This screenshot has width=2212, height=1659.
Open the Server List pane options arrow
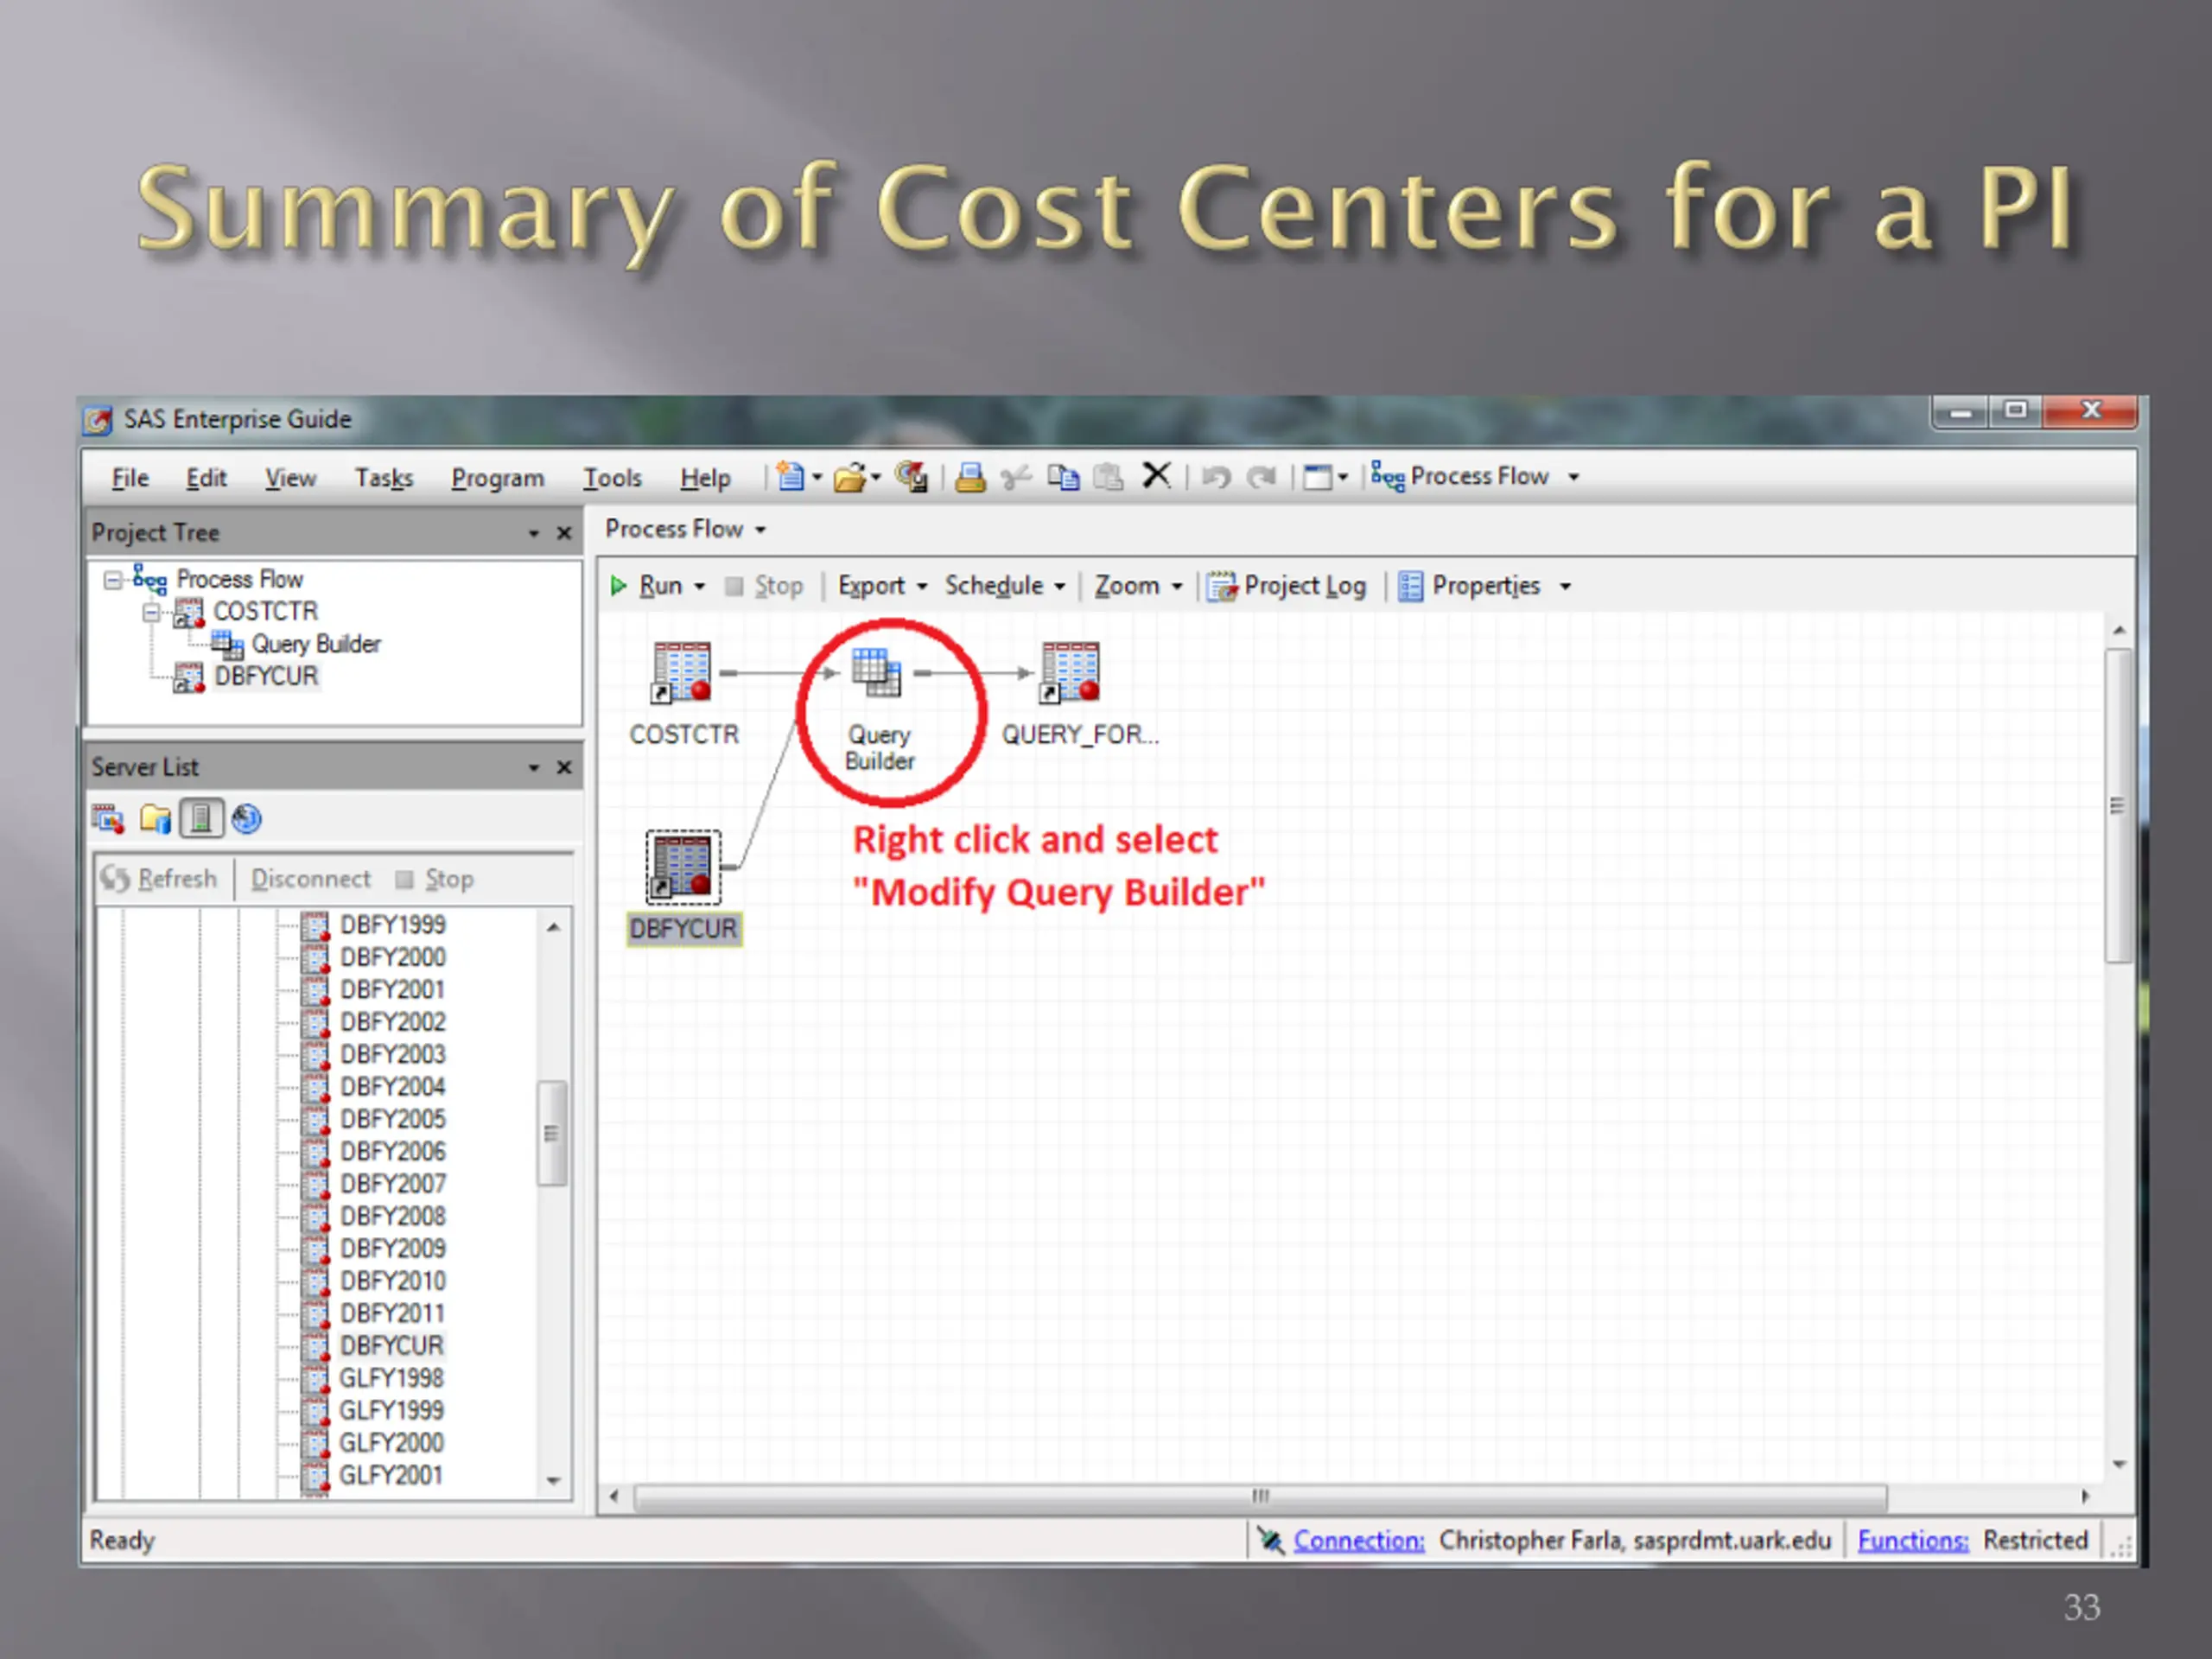pyautogui.click(x=534, y=768)
